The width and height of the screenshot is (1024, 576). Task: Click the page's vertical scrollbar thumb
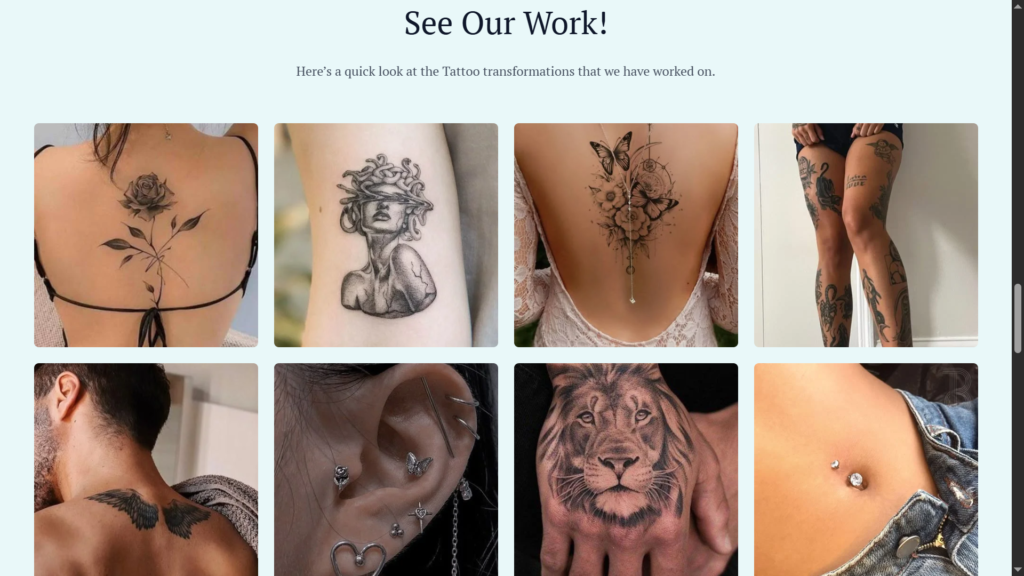tap(1017, 319)
